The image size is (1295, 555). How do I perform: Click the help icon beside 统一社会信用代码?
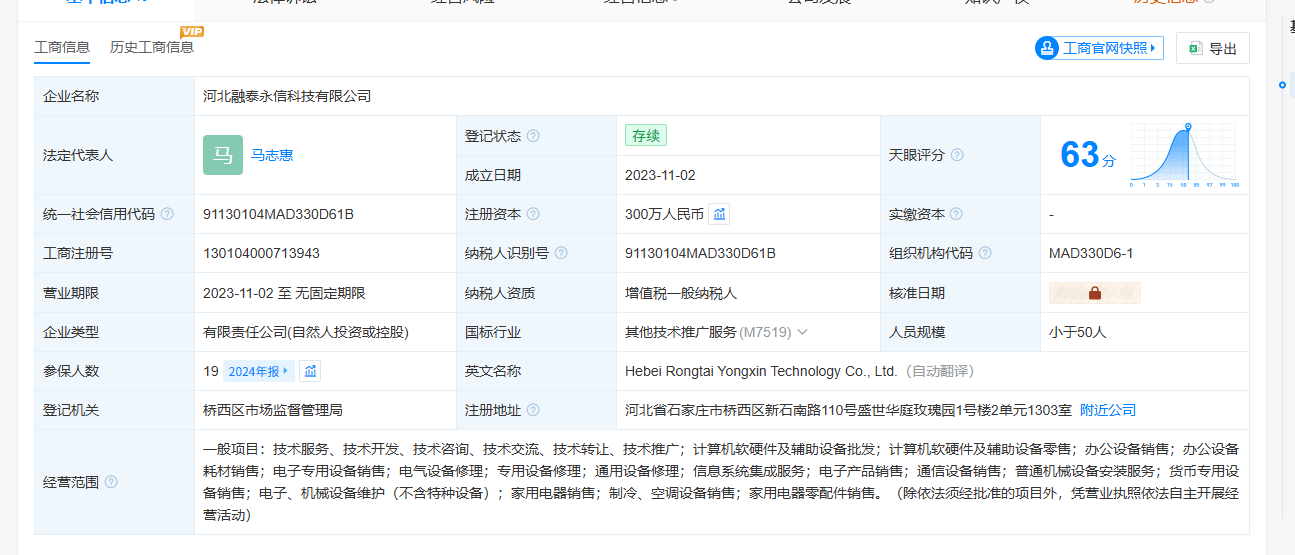point(167,214)
